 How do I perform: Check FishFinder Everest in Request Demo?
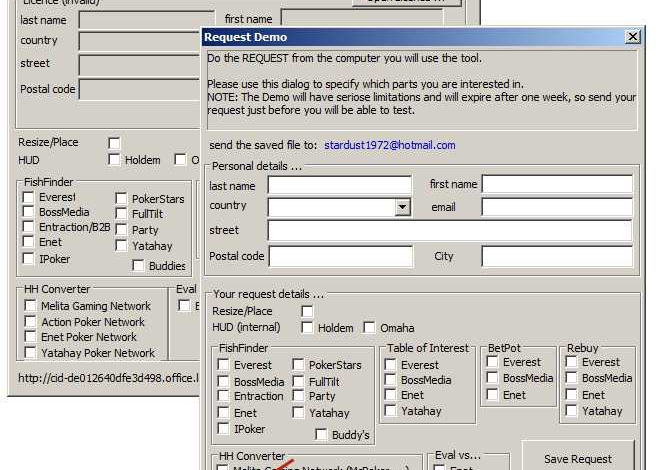tap(223, 364)
